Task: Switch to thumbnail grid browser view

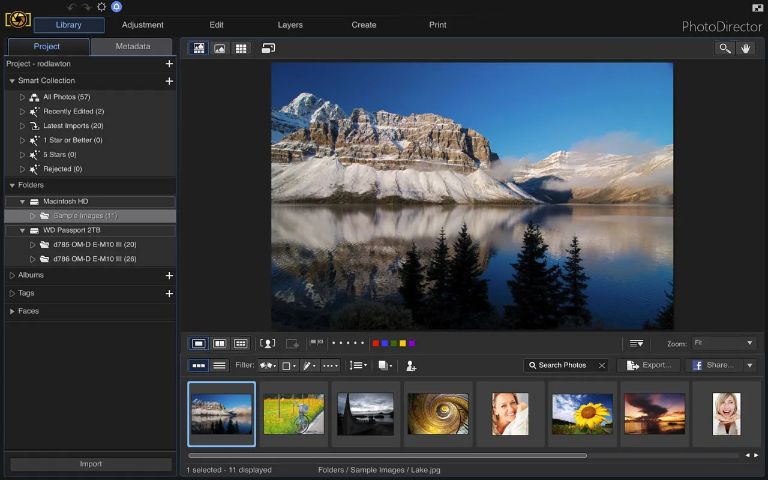Action: [241, 48]
